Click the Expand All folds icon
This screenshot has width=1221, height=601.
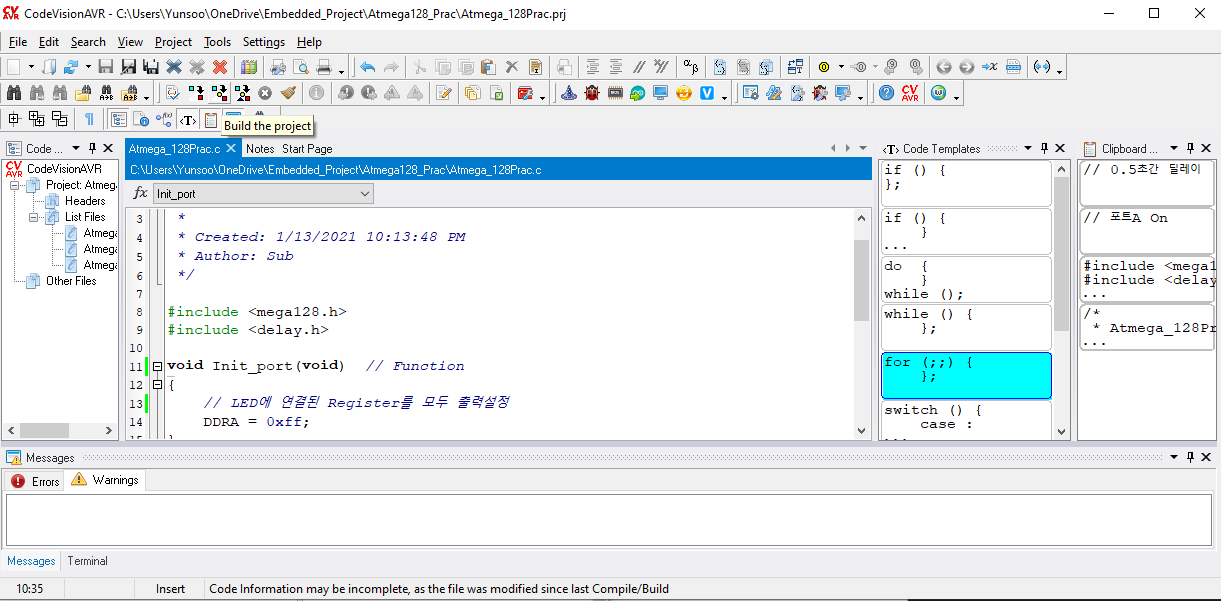coord(37,119)
